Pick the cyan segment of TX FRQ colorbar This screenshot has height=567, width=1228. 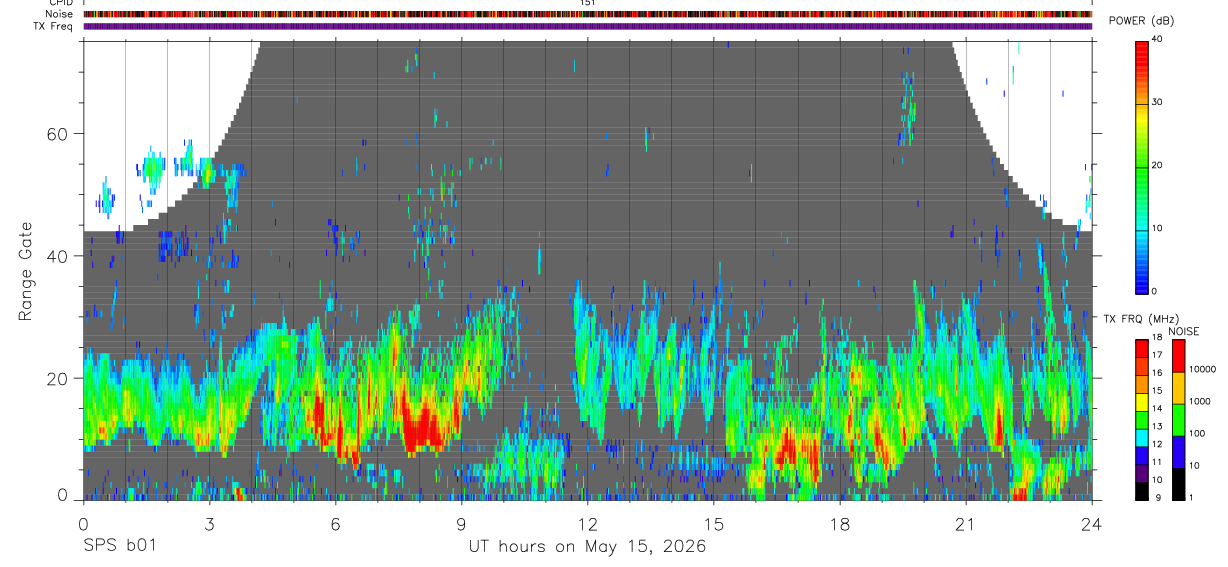click(1141, 437)
